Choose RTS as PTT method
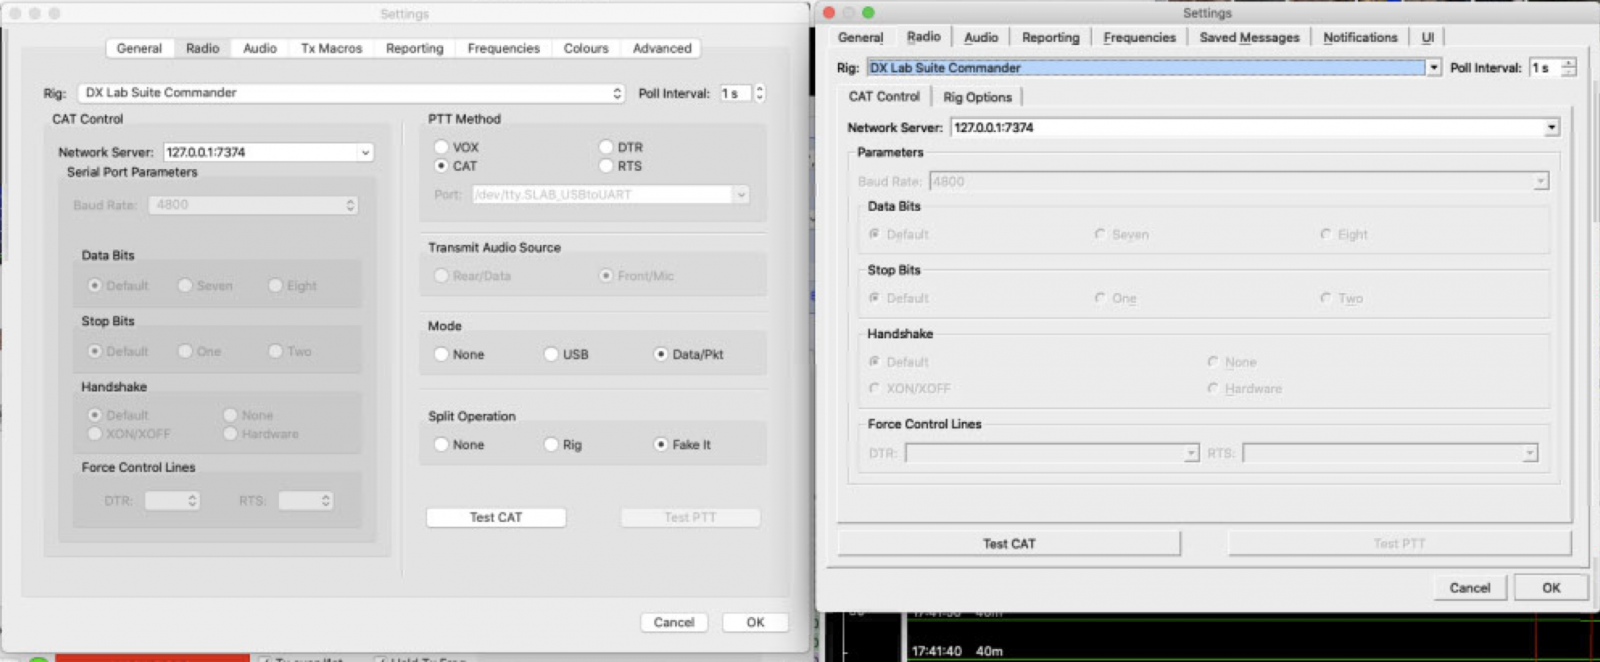 click(606, 166)
